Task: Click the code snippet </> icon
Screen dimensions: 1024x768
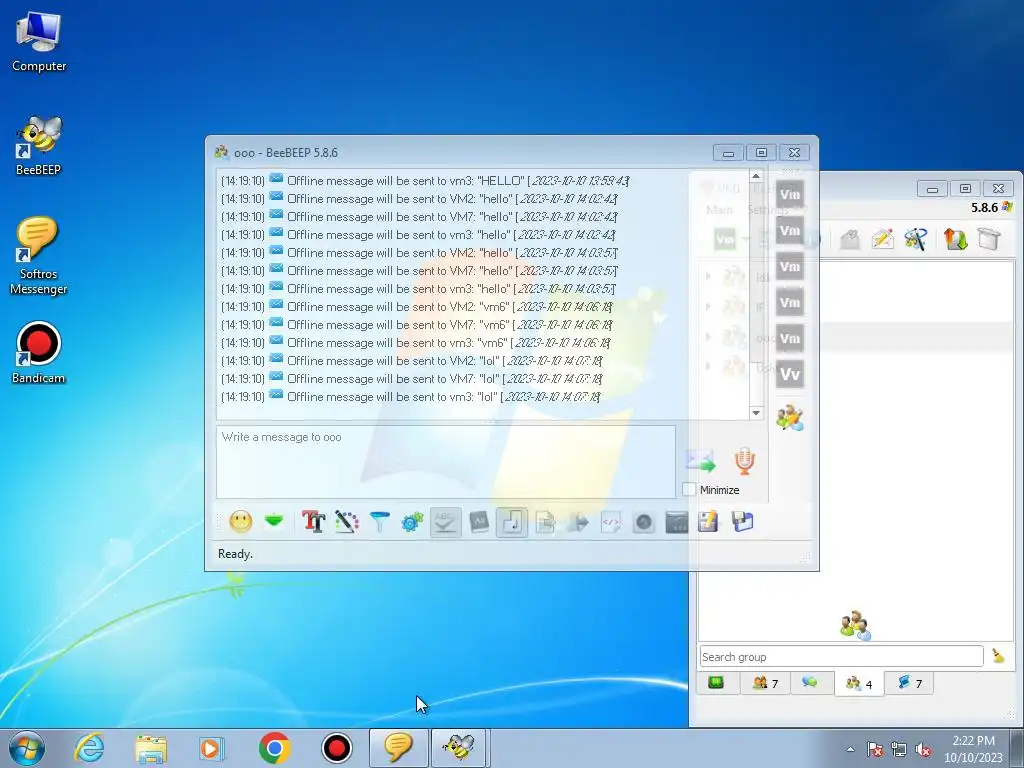Action: (x=610, y=522)
